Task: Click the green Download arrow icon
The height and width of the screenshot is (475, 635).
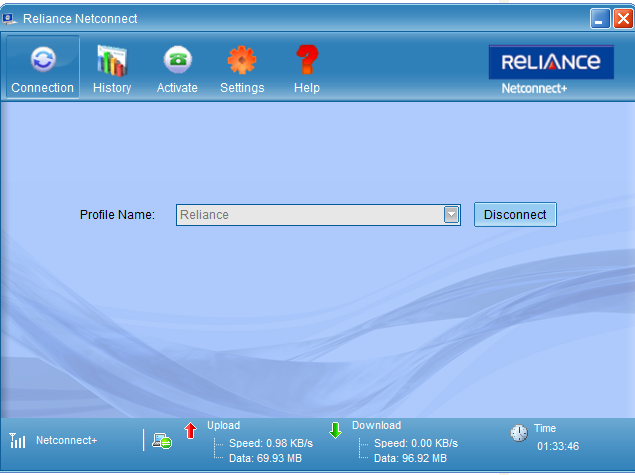Action: tap(335, 431)
